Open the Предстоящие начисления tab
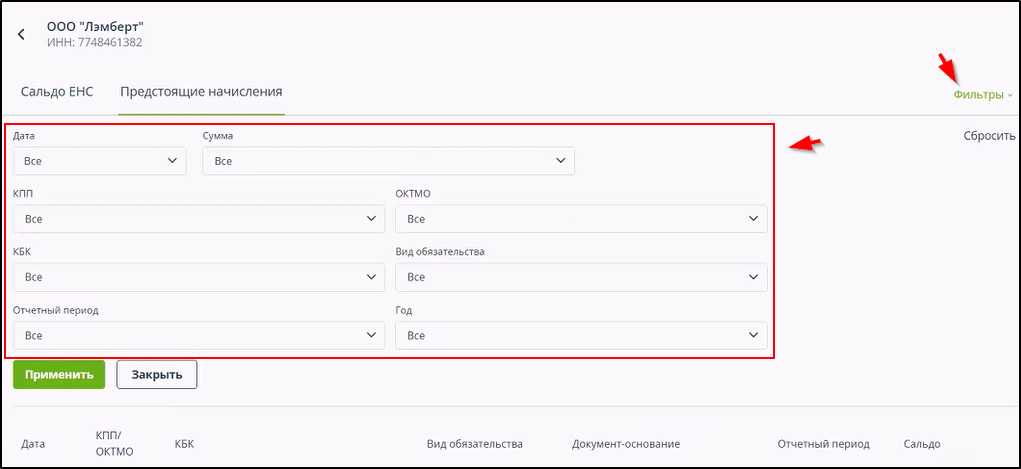The height and width of the screenshot is (469, 1021). [x=201, y=91]
